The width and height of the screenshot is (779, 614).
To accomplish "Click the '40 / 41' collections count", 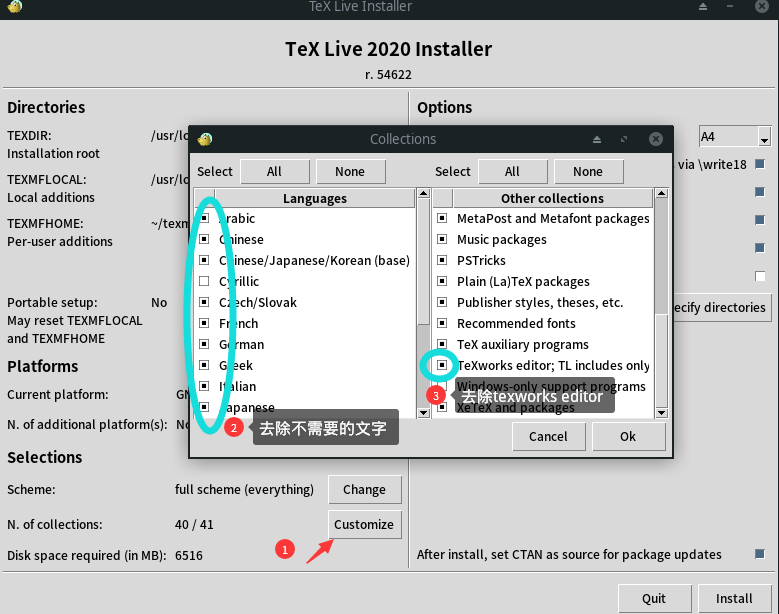I will tap(194, 525).
